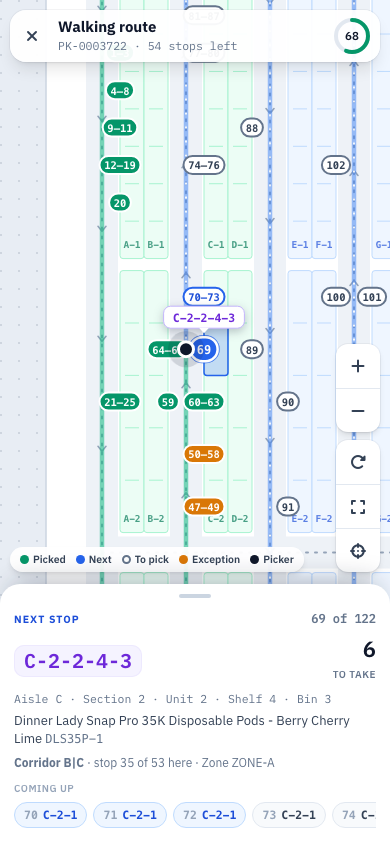Select the picked stop marker 59
The height and width of the screenshot is (844, 390).
(x=168, y=402)
